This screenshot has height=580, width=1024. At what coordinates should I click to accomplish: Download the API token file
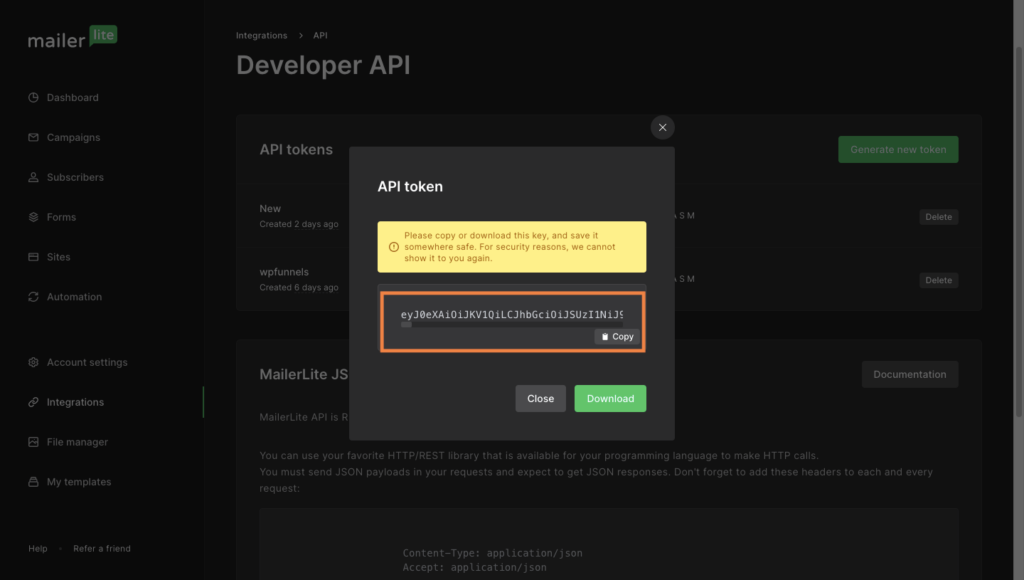click(610, 399)
